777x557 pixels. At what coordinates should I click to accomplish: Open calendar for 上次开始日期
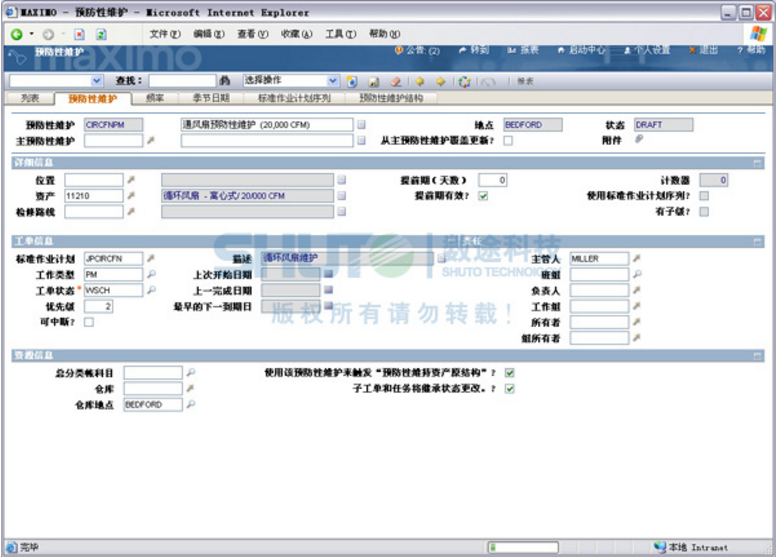coord(328,274)
